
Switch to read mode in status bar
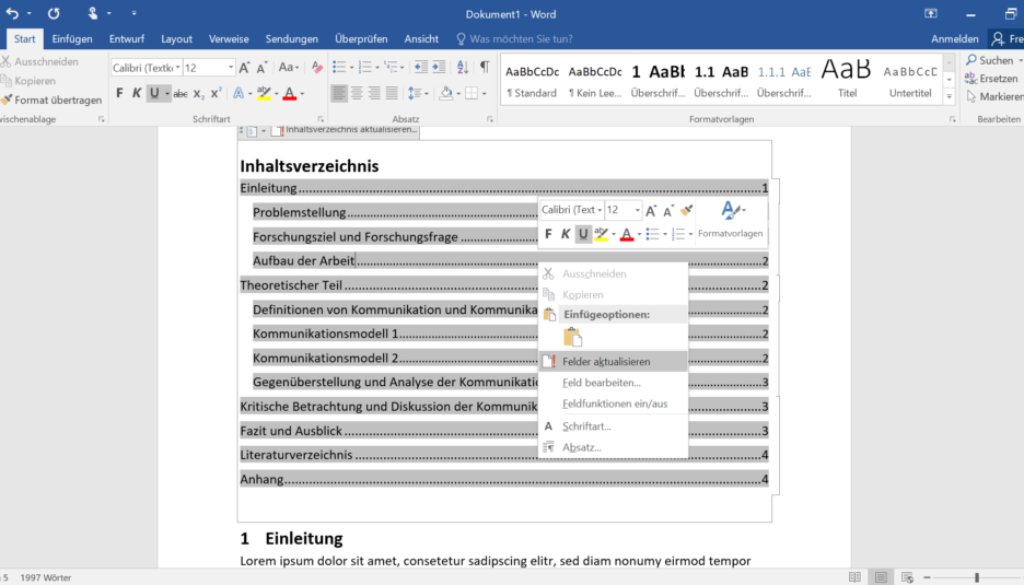click(x=854, y=577)
